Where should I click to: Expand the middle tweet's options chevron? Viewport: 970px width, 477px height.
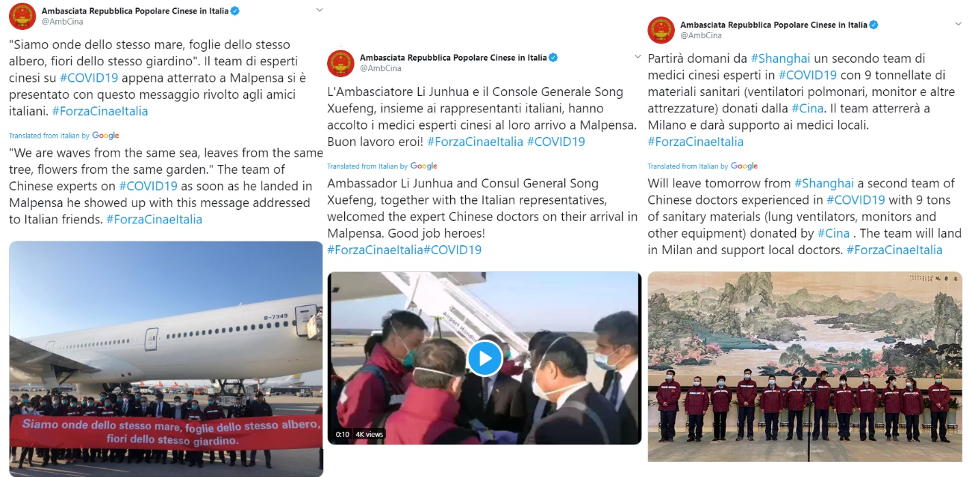pos(637,57)
